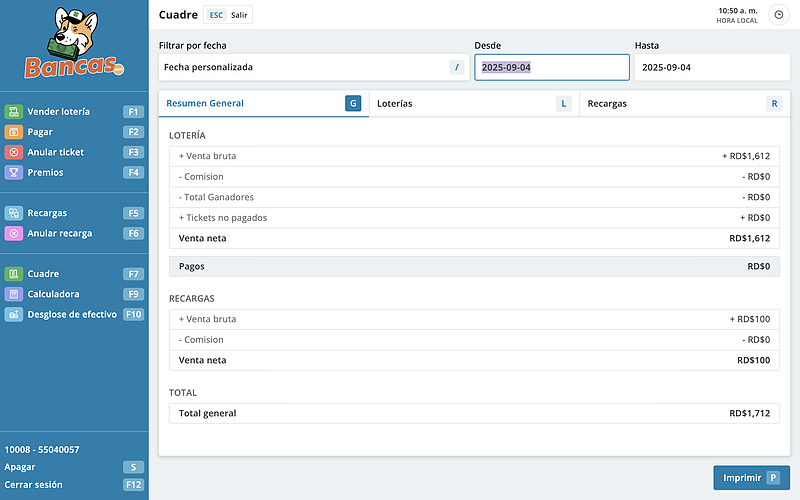Open Calculadora from the sidebar
This screenshot has height=500, width=800.
pos(74,294)
